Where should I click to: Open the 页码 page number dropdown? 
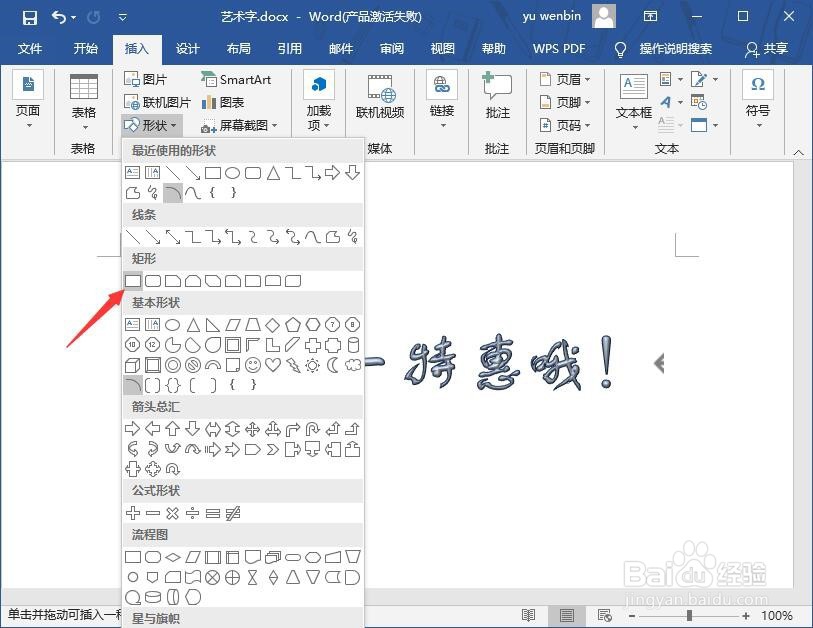coord(567,124)
